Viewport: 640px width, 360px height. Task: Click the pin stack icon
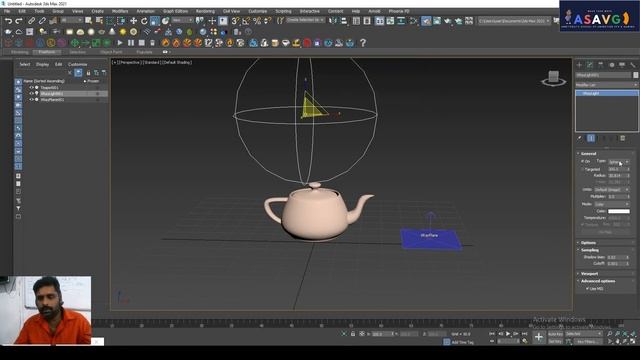tap(580, 138)
